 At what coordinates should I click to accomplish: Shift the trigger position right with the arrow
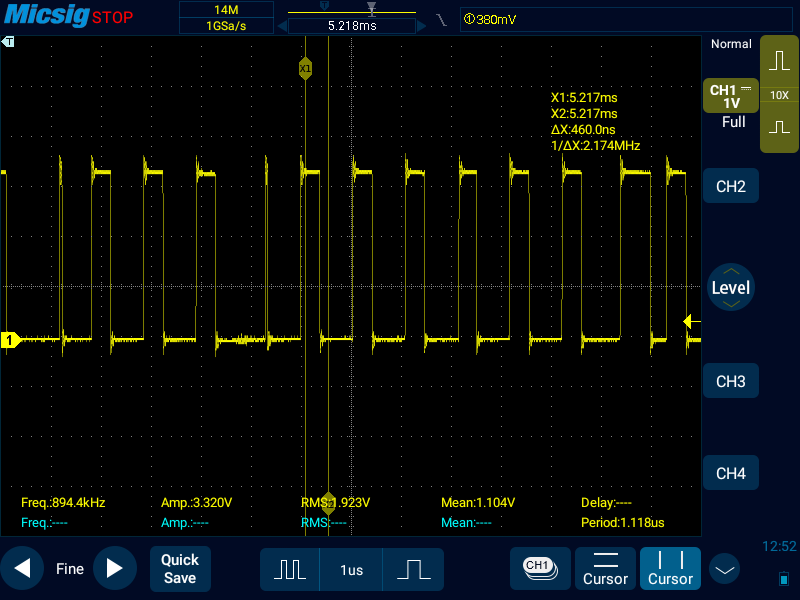tap(421, 26)
